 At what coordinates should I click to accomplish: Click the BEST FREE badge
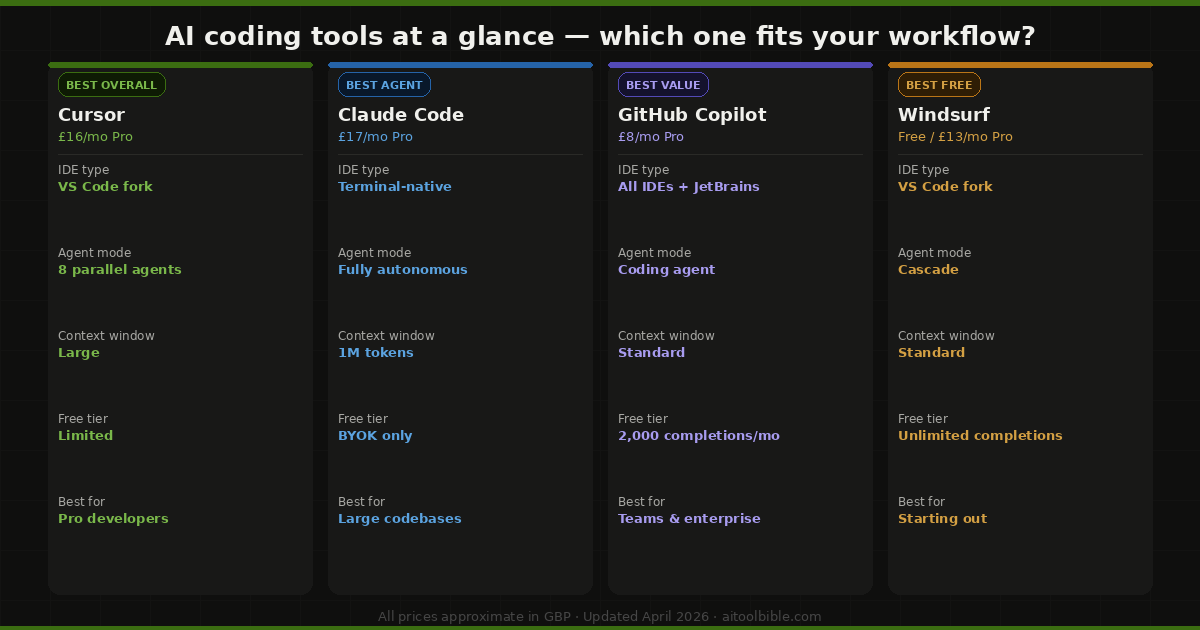[939, 85]
